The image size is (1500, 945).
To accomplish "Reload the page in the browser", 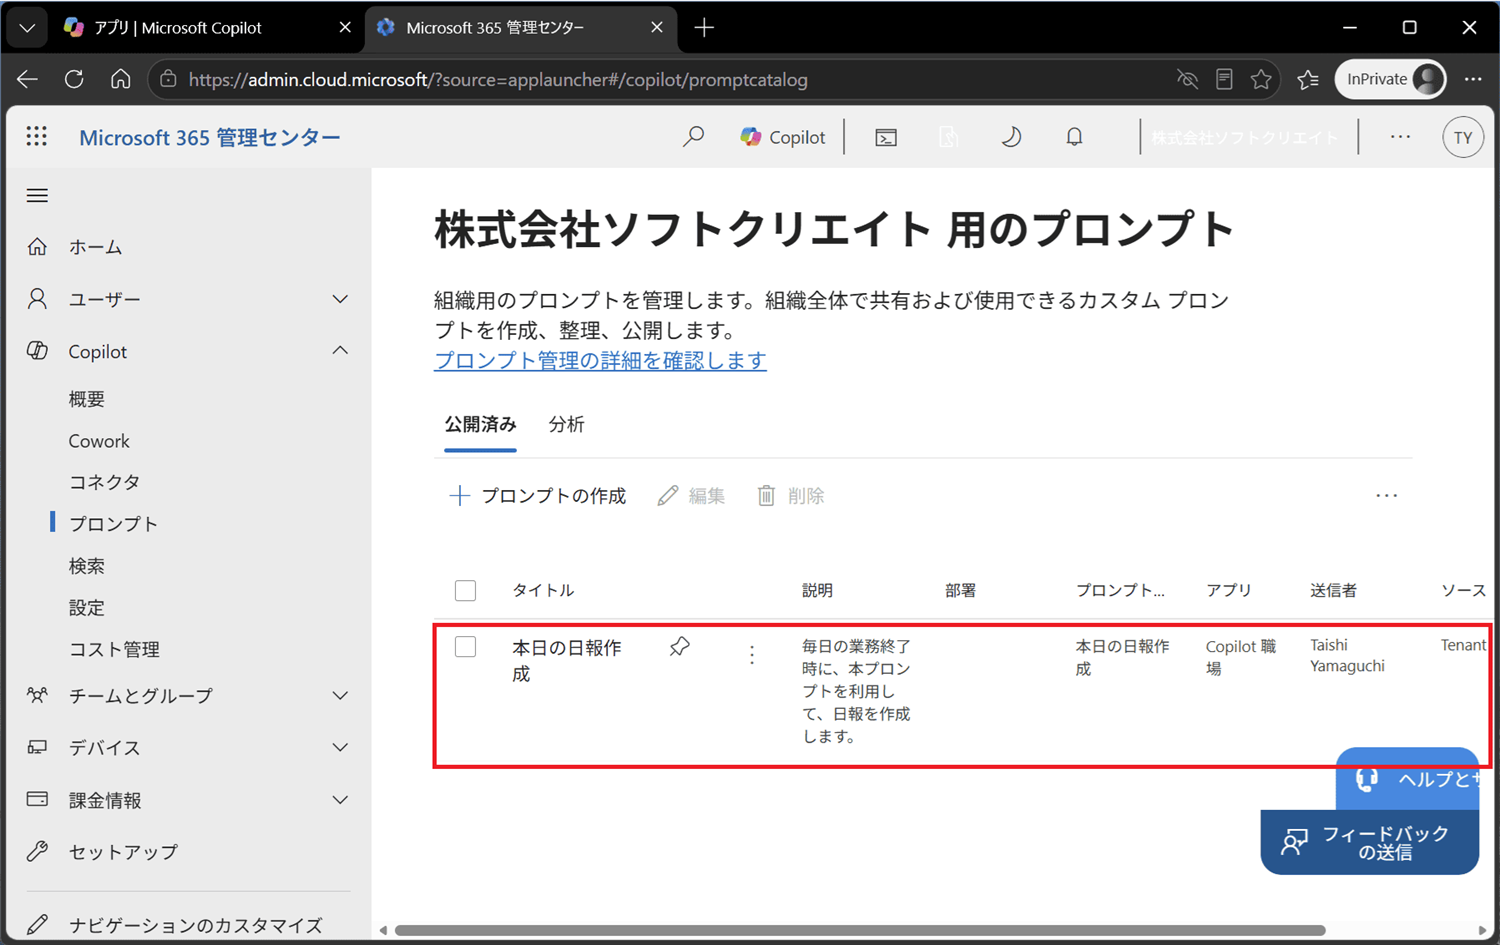I will point(74,79).
